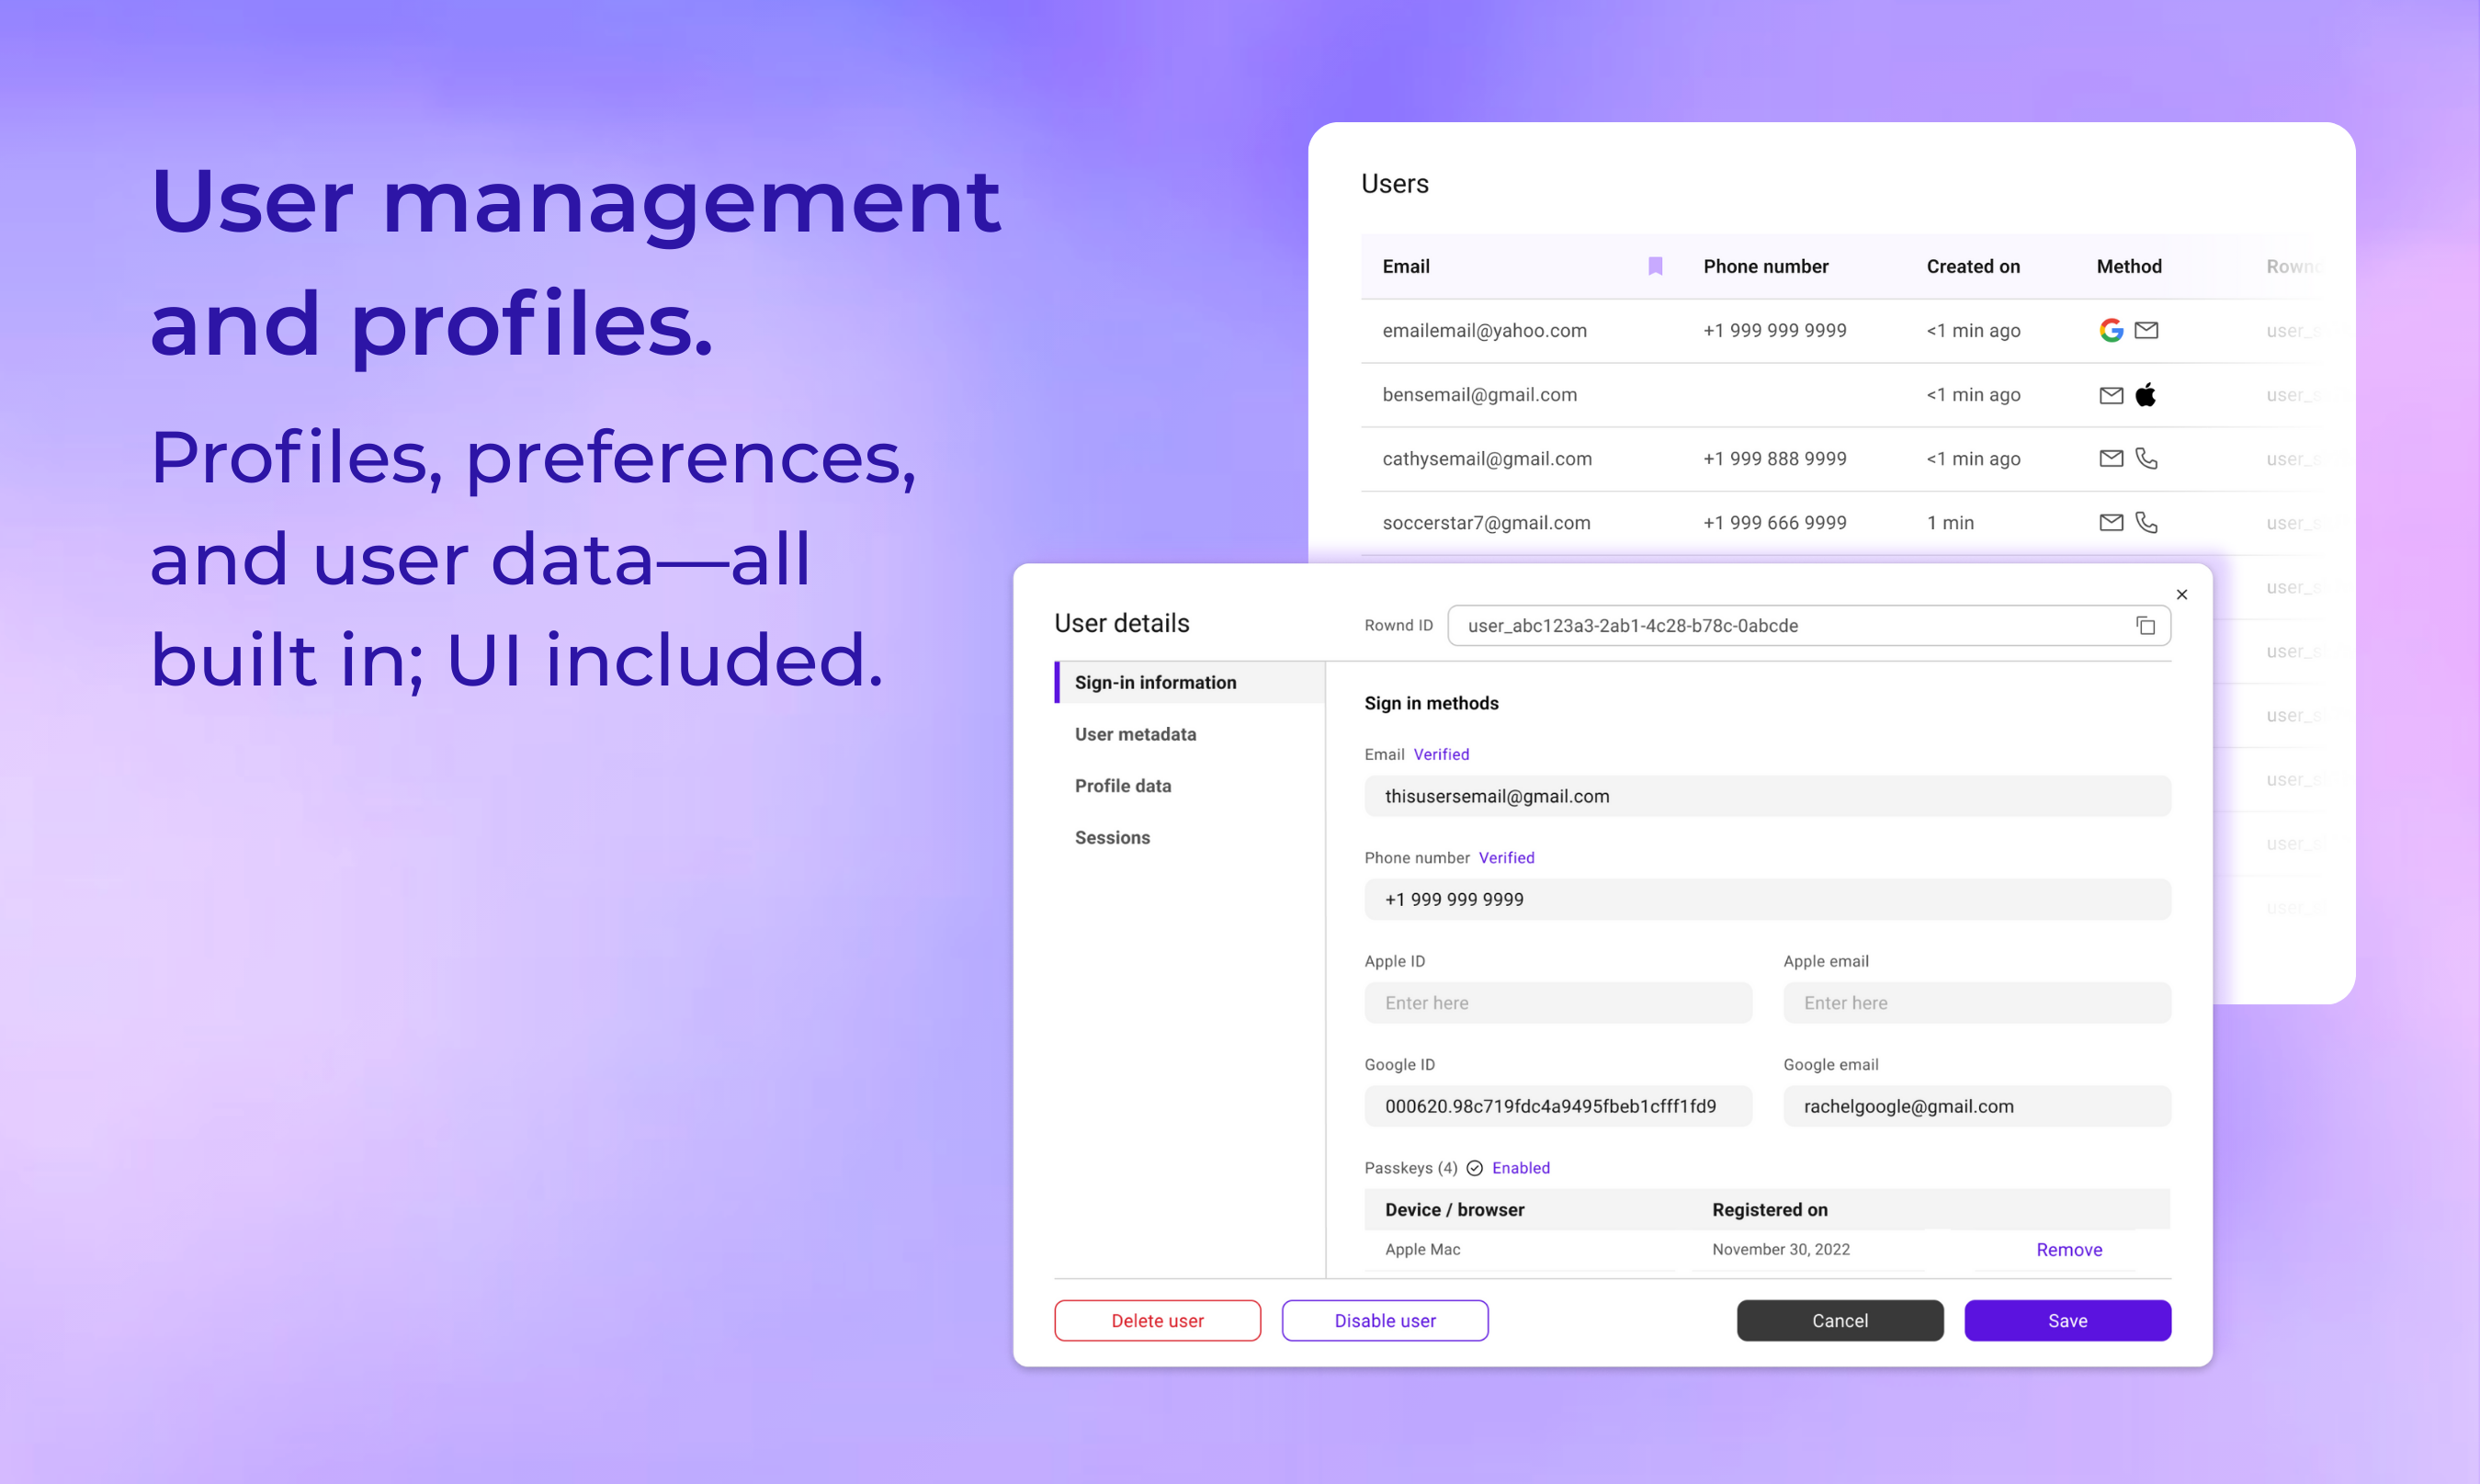Click the Google email field
This screenshot has height=1484, width=2480.
point(1977,1106)
